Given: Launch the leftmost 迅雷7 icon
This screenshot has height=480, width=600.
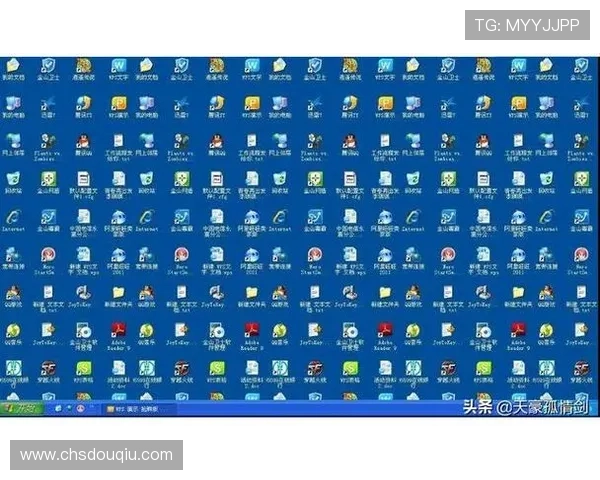Looking at the screenshot, I should click(x=48, y=105).
